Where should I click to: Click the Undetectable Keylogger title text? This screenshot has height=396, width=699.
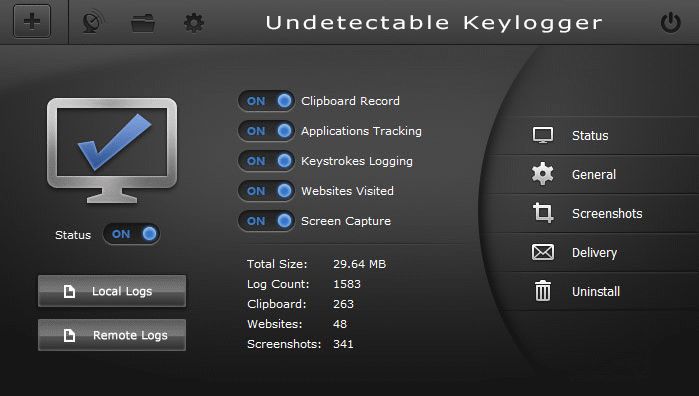coord(434,23)
